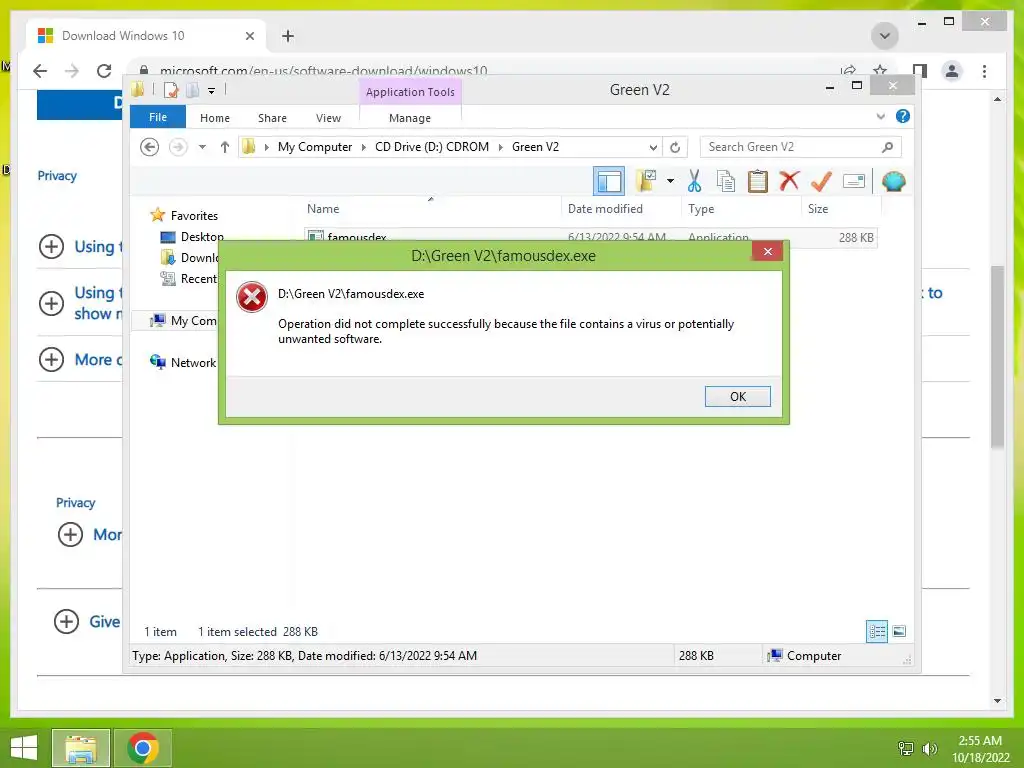Open Chrome three-dot menu

984,71
